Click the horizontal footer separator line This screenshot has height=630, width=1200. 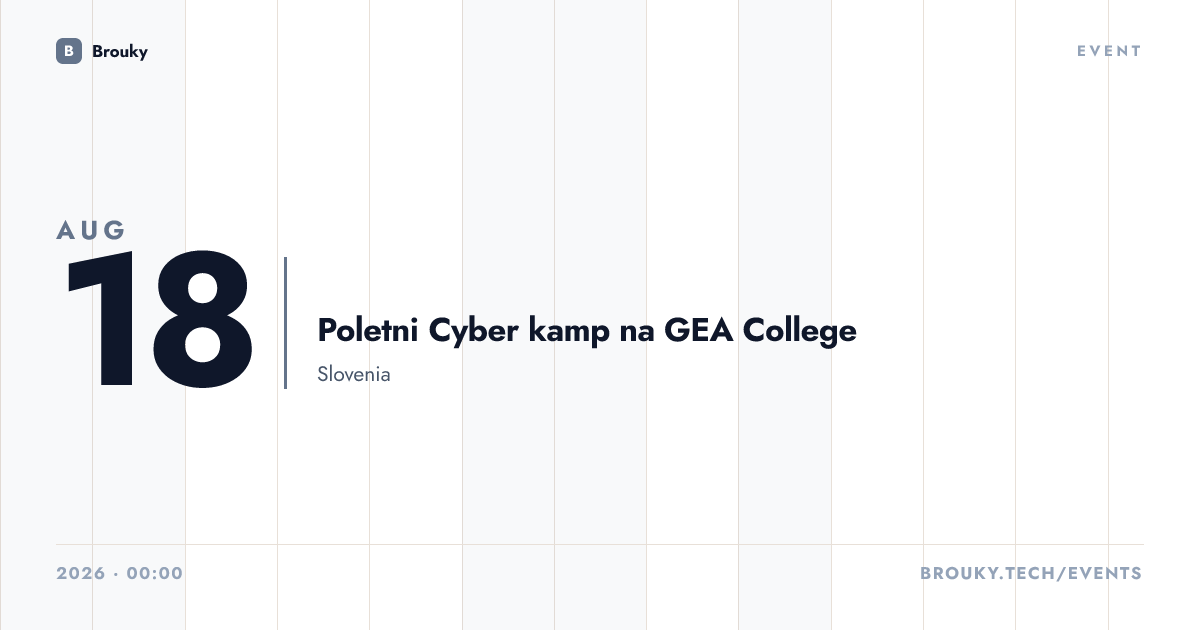coord(600,545)
